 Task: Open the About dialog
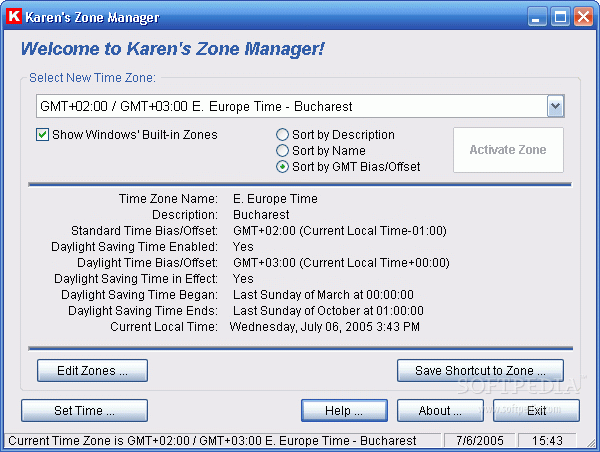coord(440,411)
